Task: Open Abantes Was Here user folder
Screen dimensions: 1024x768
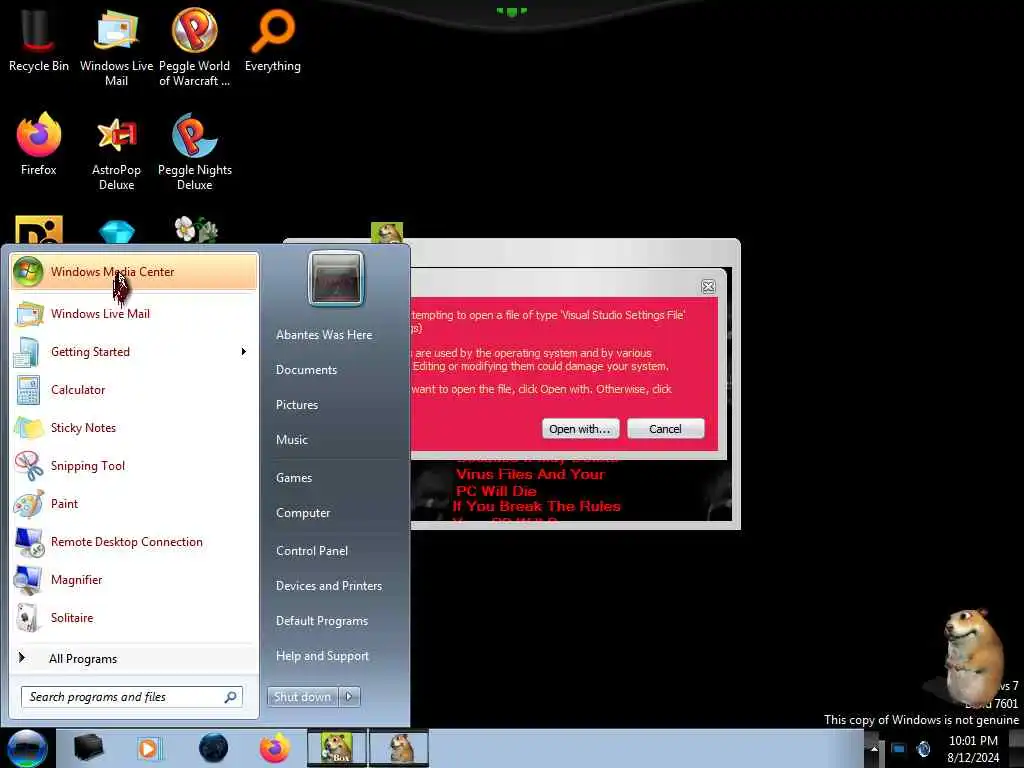Action: (x=324, y=335)
